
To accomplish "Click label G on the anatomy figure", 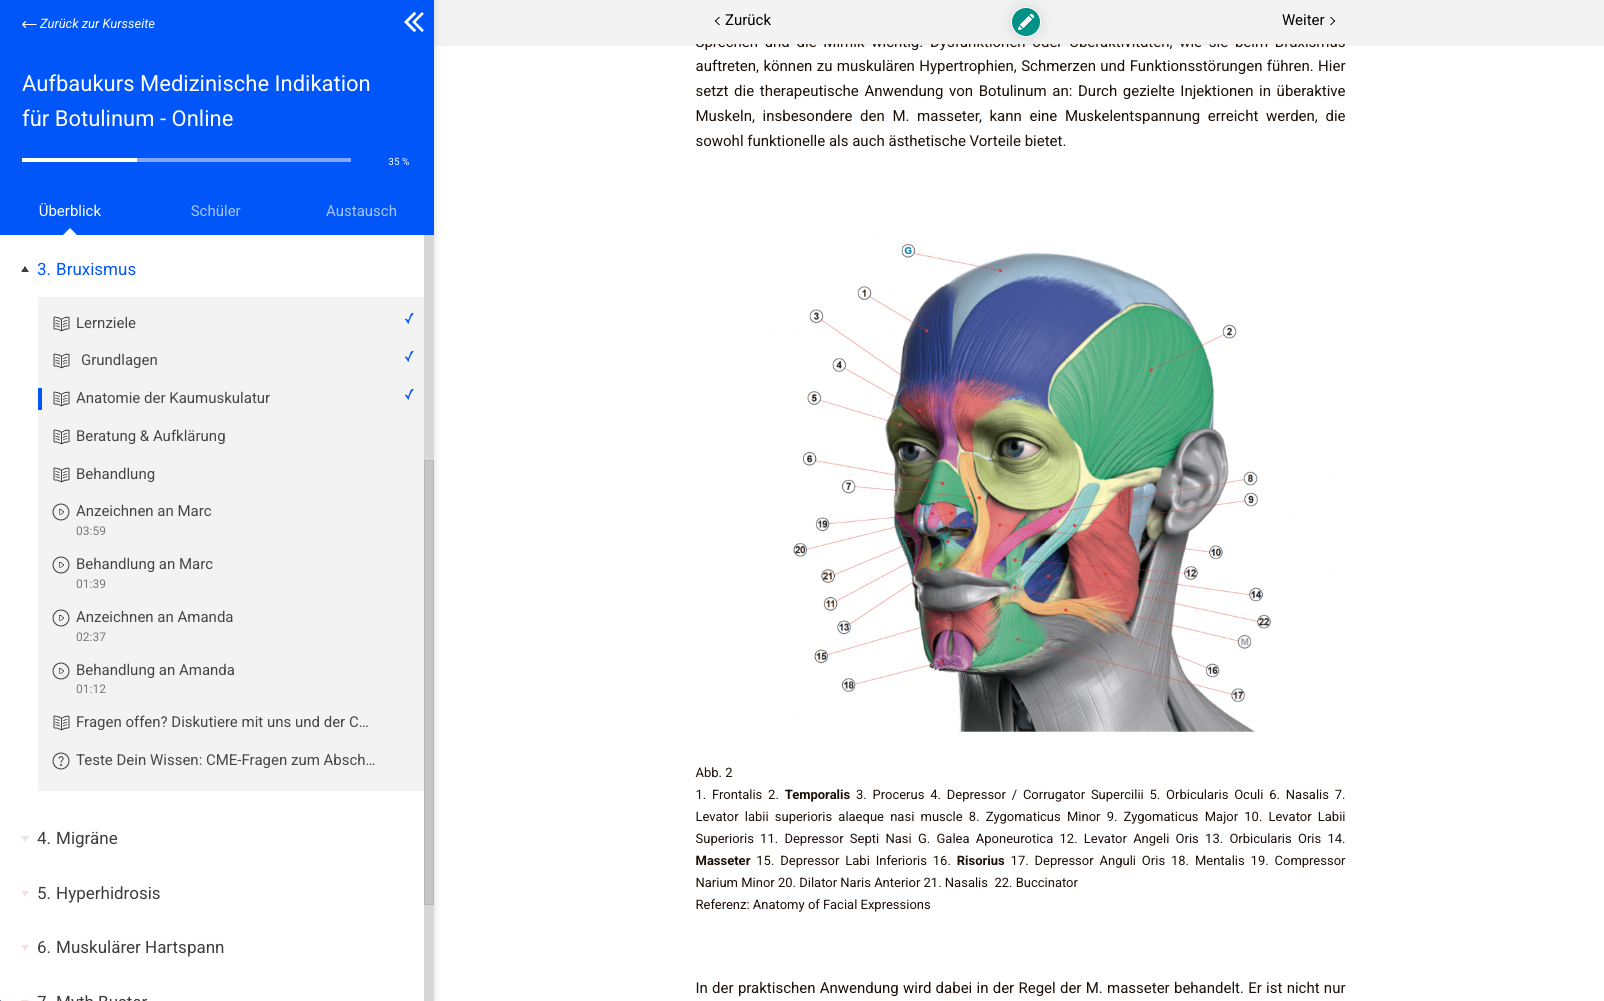I will 908,251.
